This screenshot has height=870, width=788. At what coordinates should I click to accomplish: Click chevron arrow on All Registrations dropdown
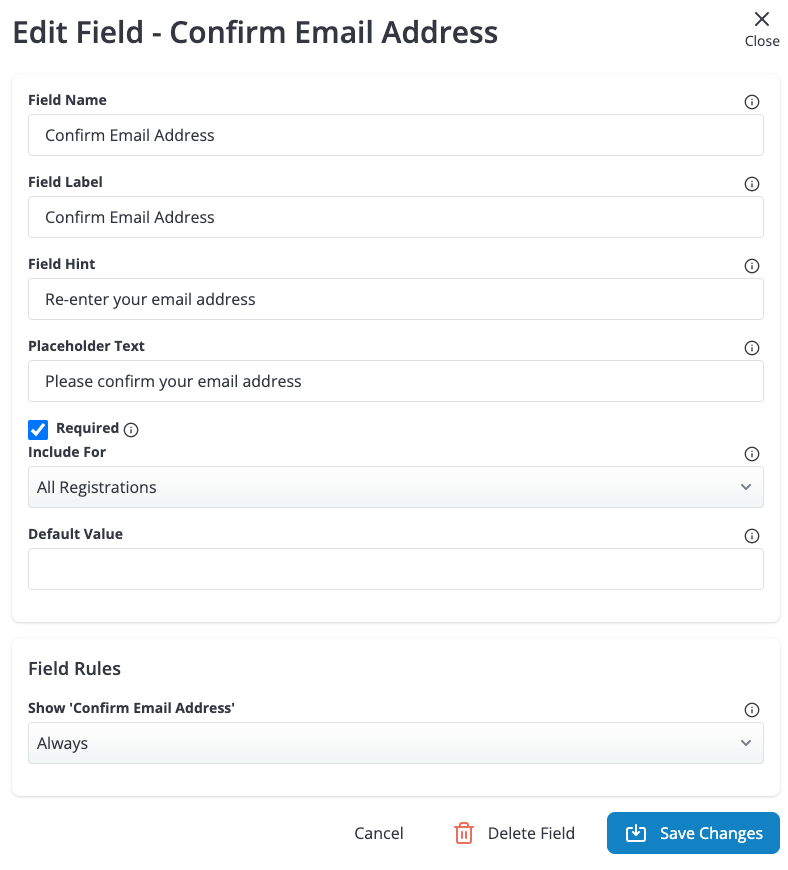[x=746, y=487]
